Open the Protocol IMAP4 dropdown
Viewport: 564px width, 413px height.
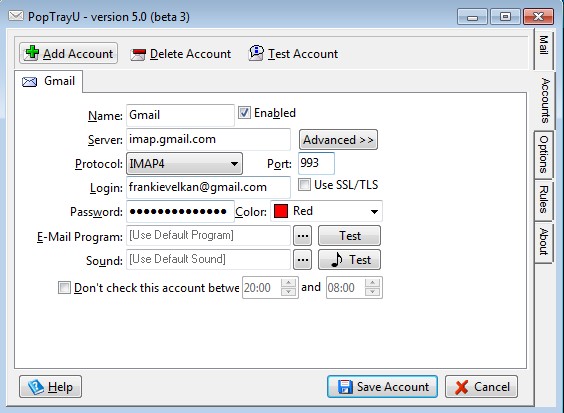(184, 164)
